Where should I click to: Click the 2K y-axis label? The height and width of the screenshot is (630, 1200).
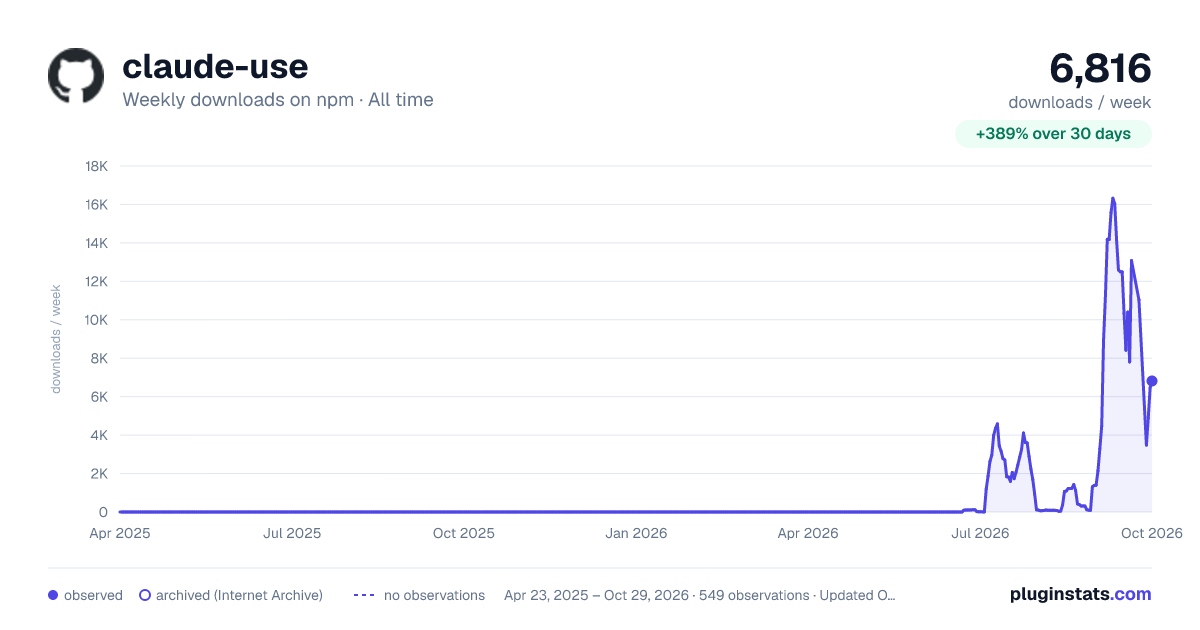click(x=100, y=474)
